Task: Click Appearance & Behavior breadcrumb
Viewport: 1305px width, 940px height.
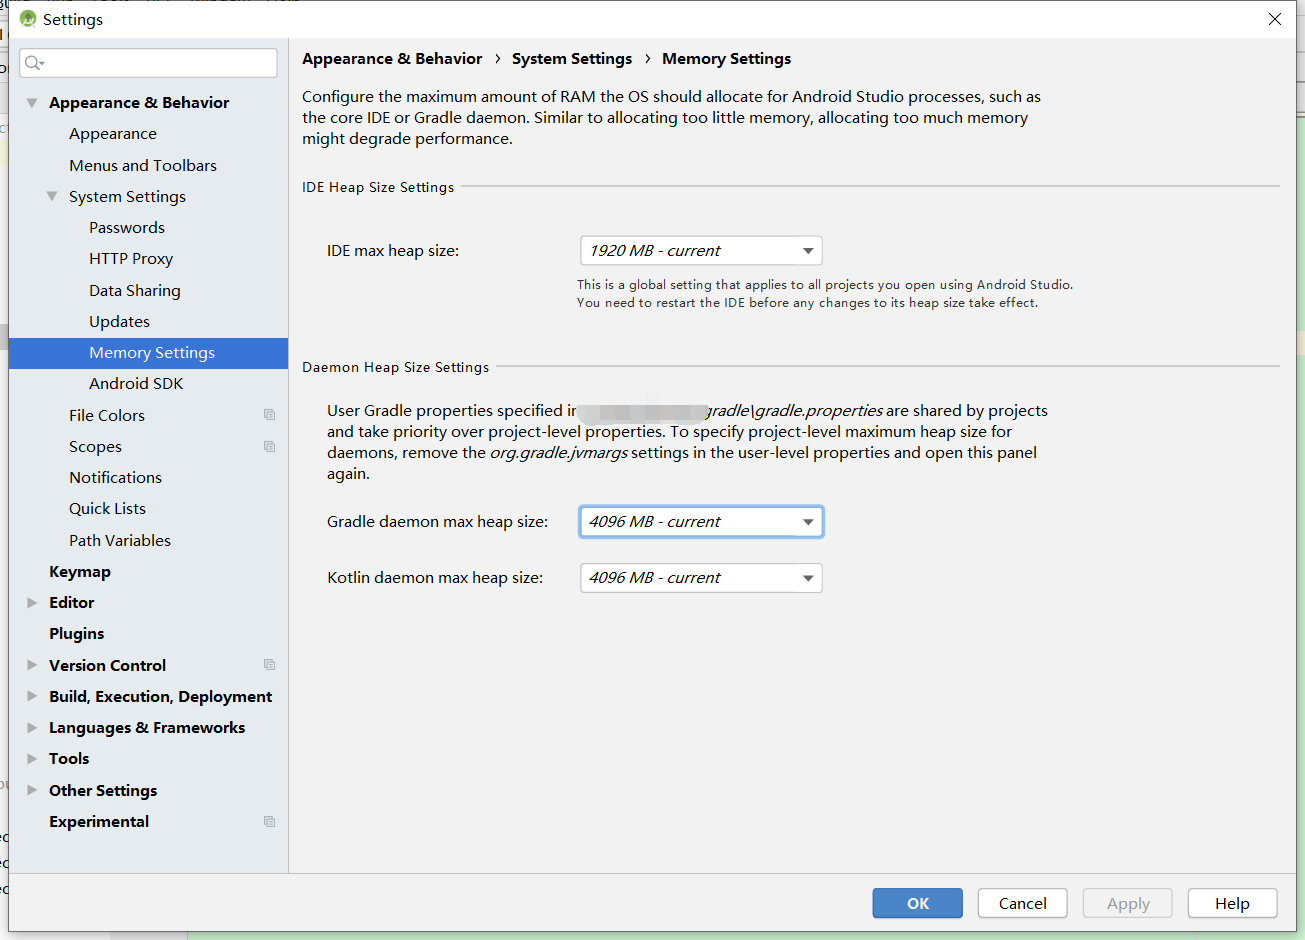Action: click(392, 59)
